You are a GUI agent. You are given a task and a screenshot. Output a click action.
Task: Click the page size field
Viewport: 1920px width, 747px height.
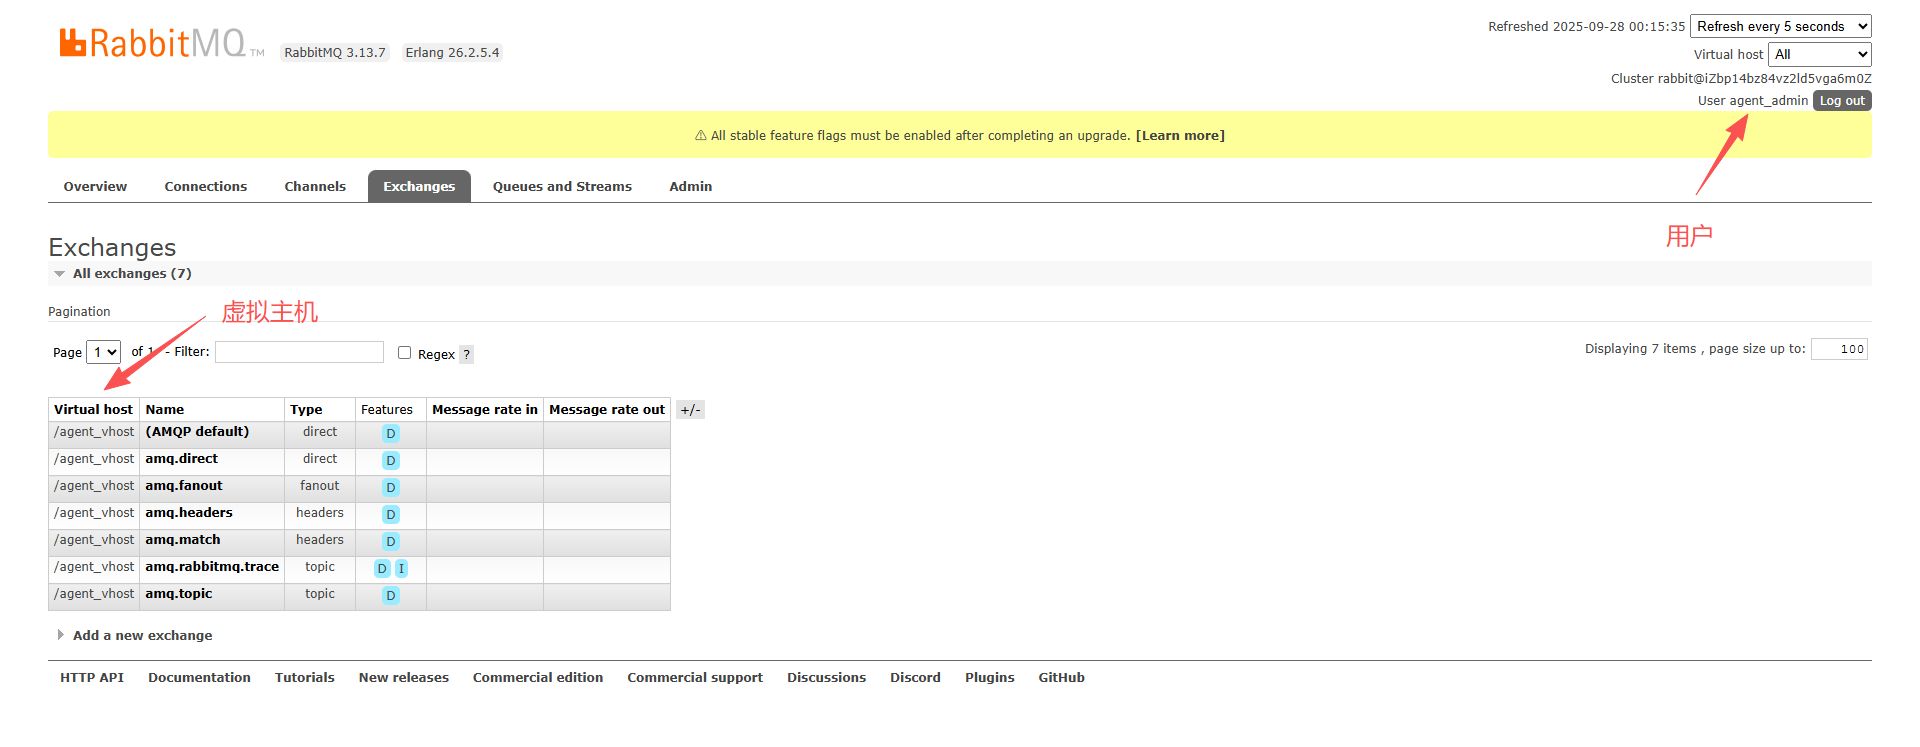point(1839,349)
